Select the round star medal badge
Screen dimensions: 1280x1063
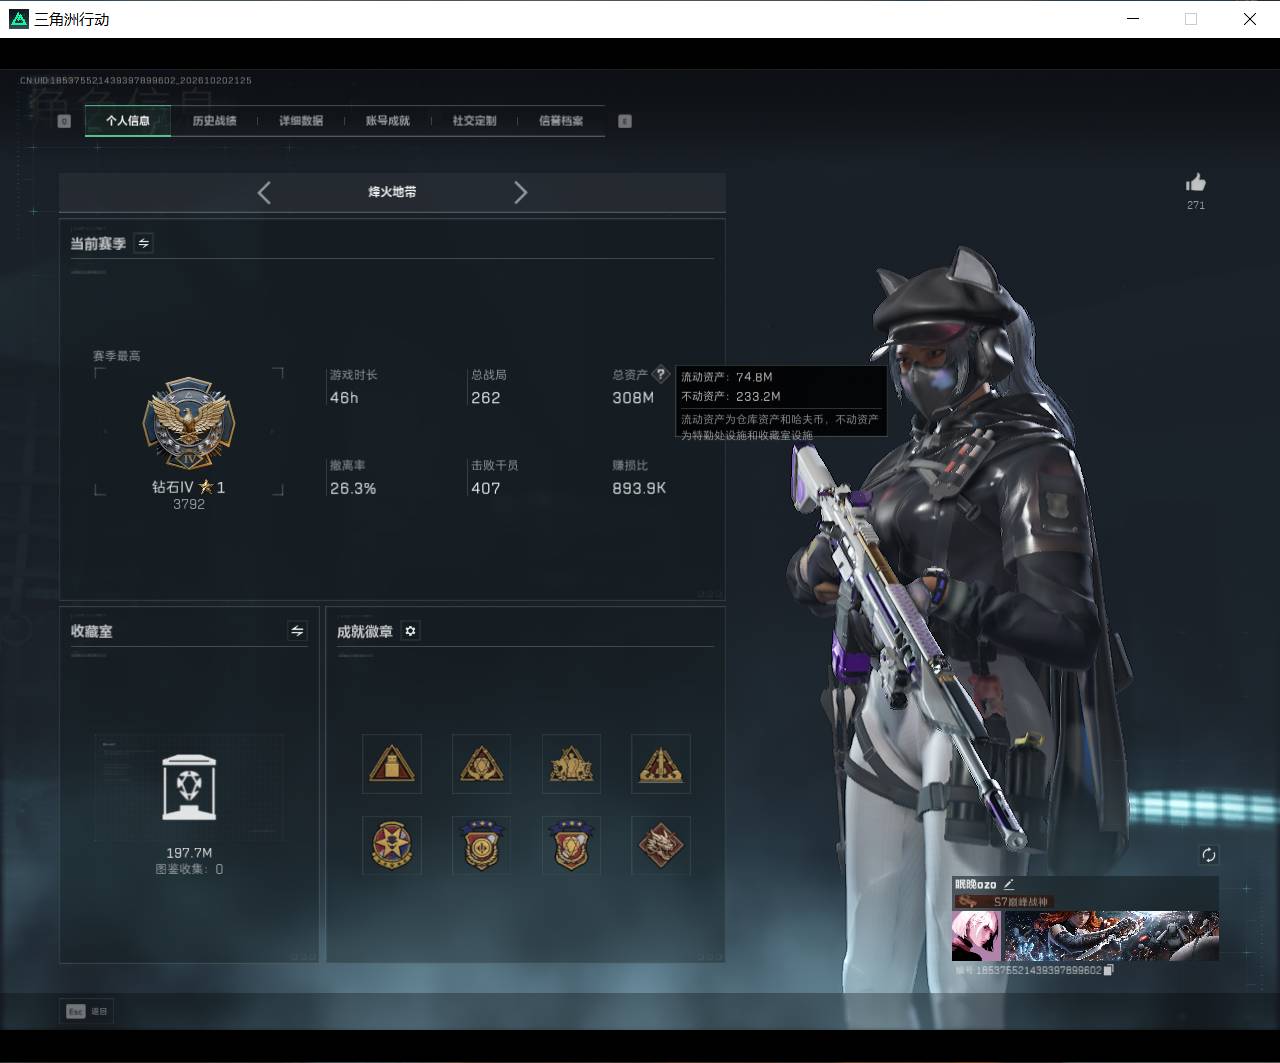392,845
